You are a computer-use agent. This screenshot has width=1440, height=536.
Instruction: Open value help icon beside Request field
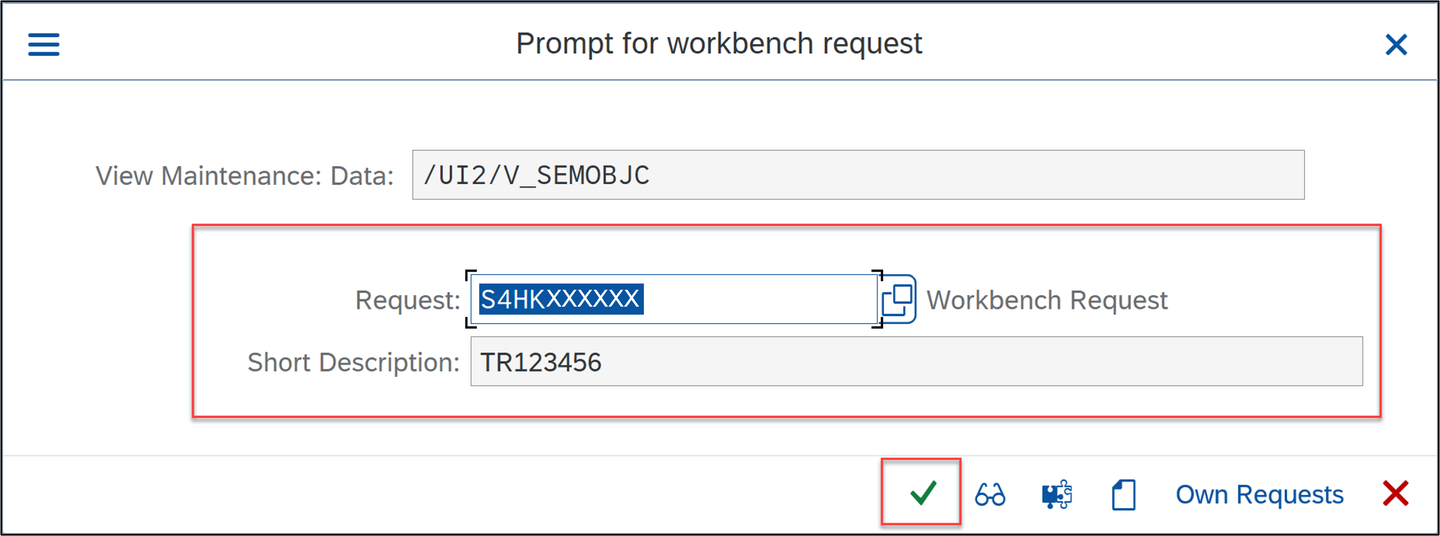click(897, 299)
